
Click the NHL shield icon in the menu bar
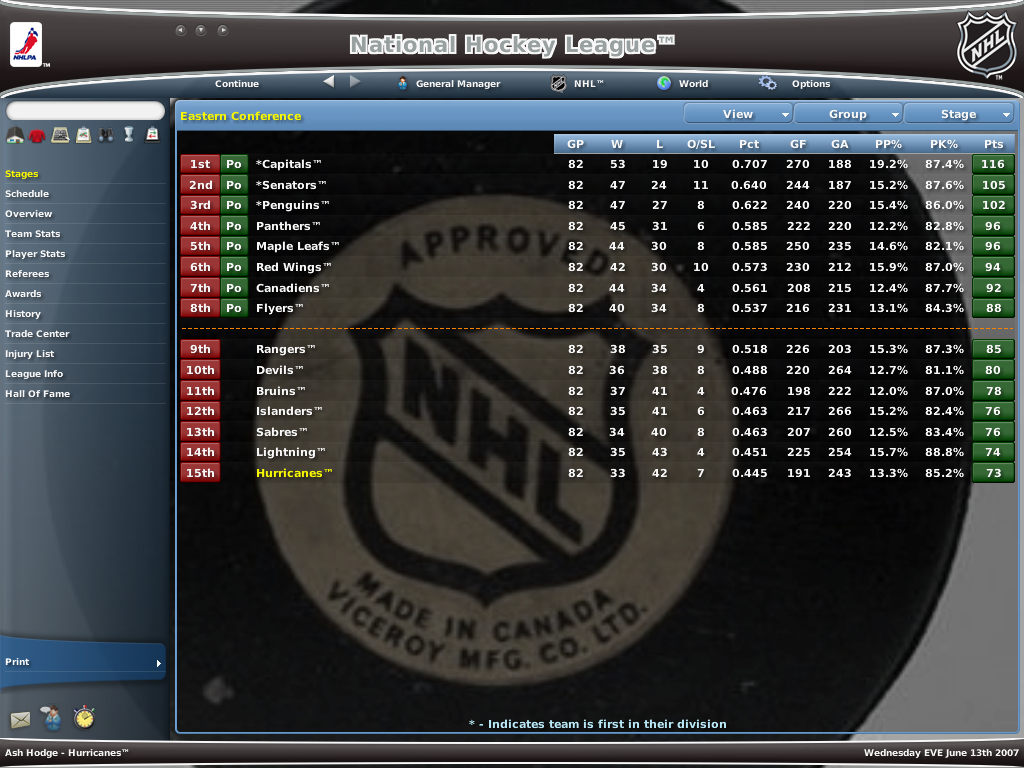click(x=558, y=84)
